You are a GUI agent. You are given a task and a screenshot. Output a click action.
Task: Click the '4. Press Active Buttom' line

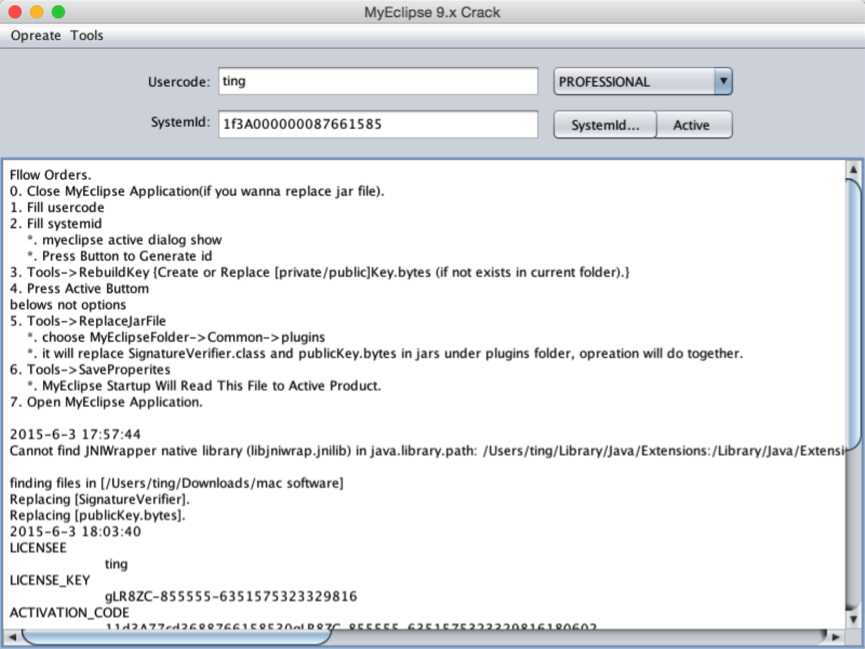tap(79, 289)
